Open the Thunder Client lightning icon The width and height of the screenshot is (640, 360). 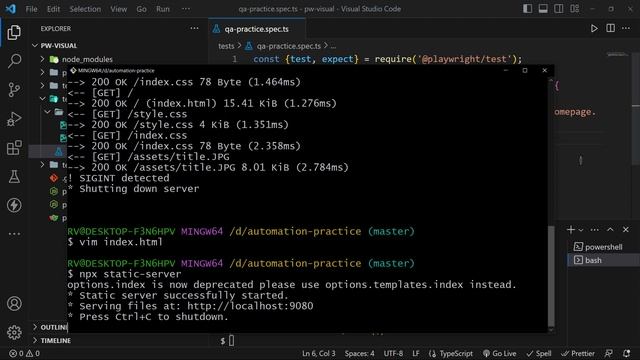(x=14, y=205)
